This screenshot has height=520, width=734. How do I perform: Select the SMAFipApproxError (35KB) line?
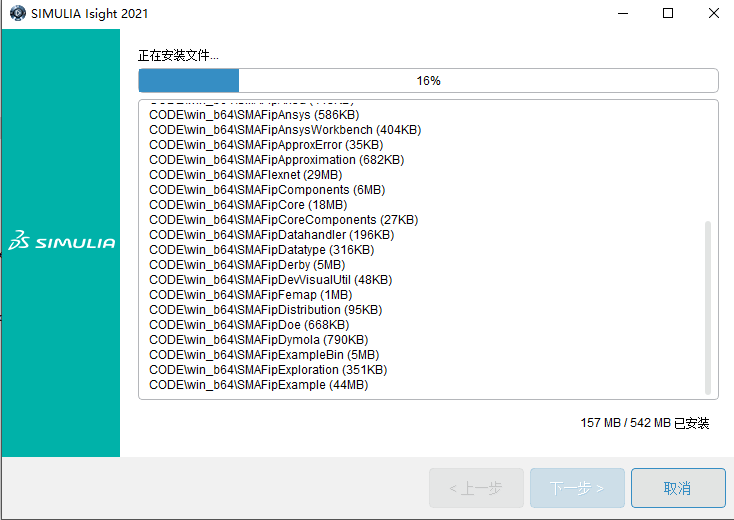click(266, 145)
